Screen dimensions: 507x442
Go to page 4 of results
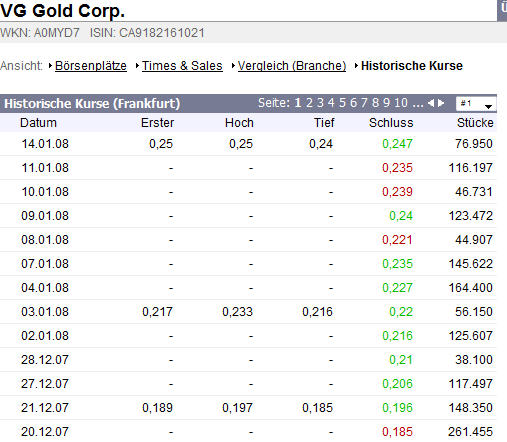pos(331,103)
